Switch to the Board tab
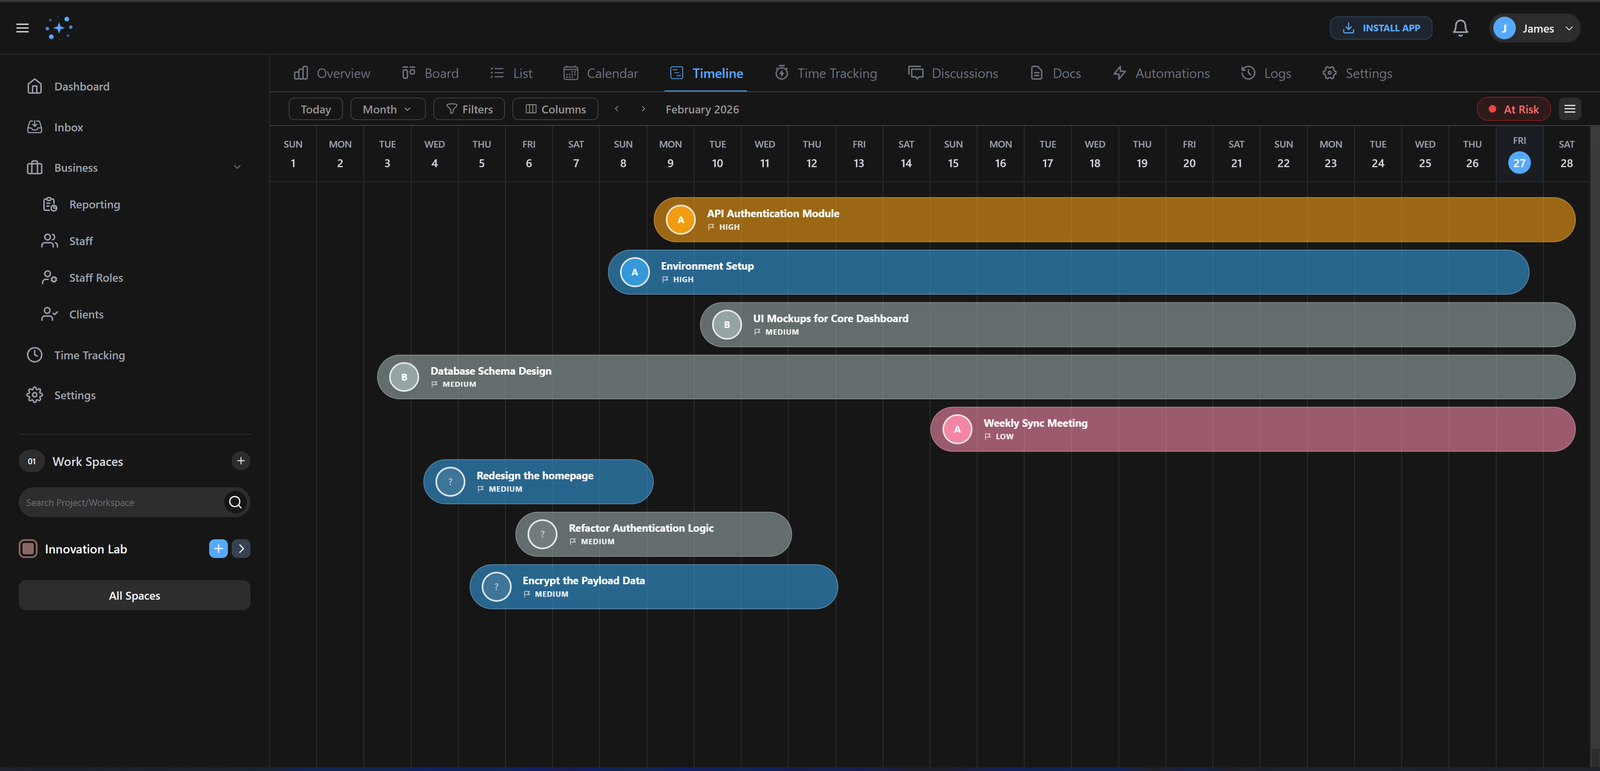Screen dimensions: 1600x771 [430, 73]
